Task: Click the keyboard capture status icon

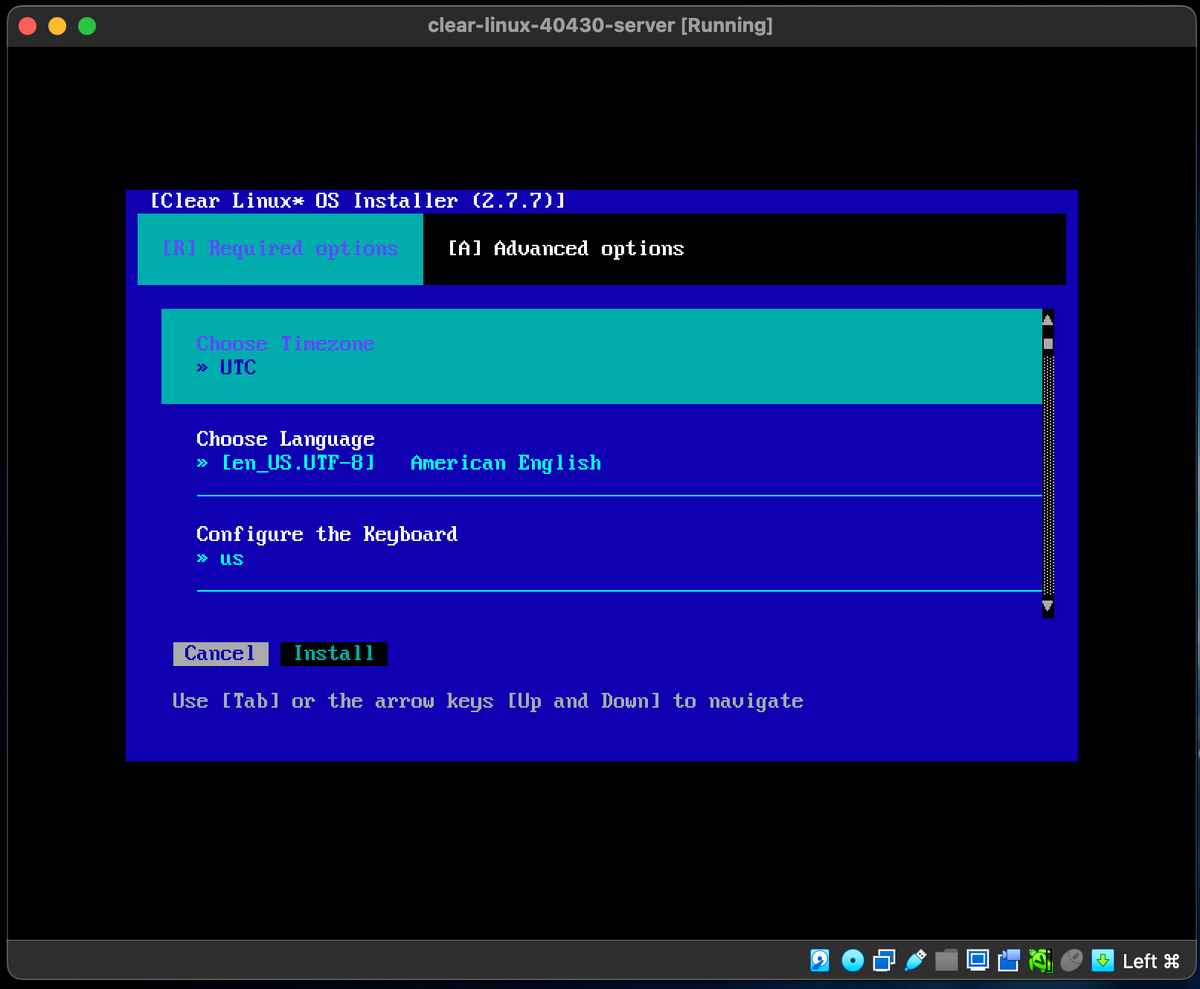Action: (x=1102, y=960)
